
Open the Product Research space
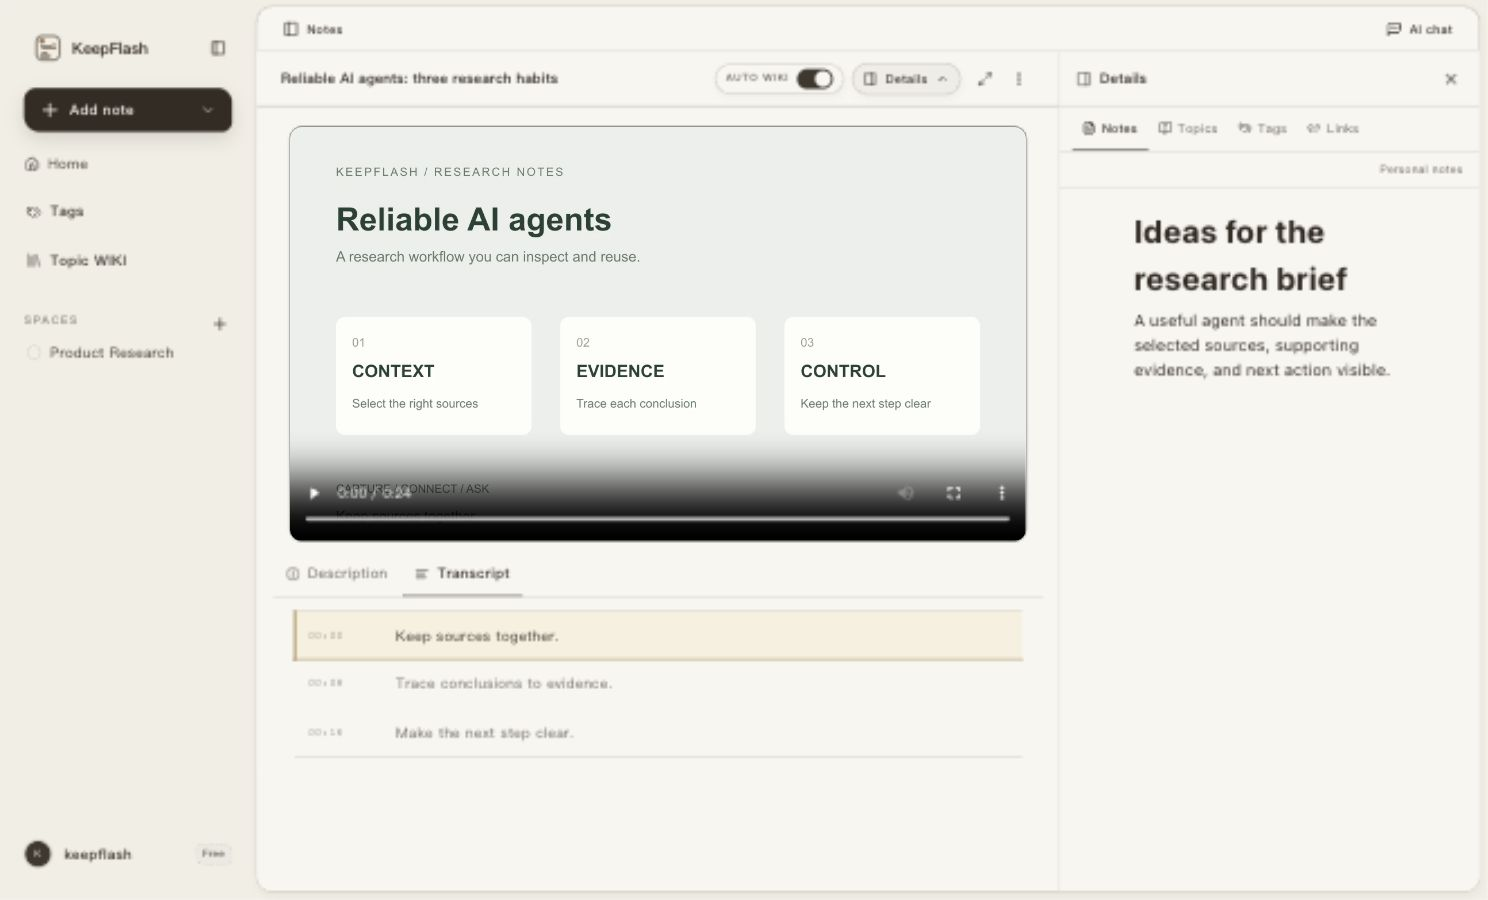(x=100, y=352)
